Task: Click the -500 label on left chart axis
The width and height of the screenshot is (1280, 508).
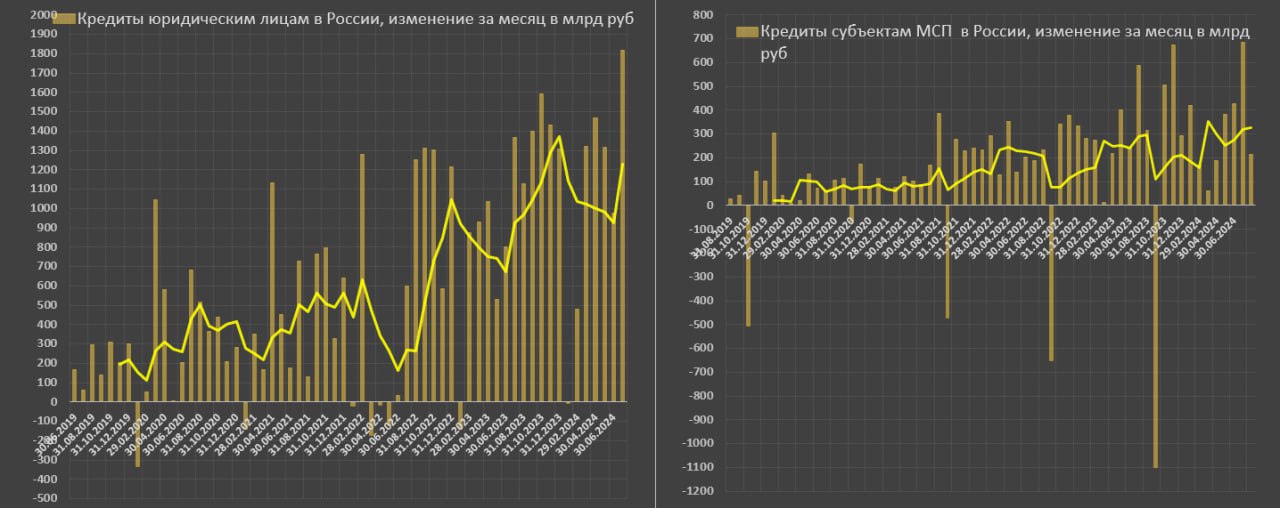Action: pyautogui.click(x=43, y=497)
